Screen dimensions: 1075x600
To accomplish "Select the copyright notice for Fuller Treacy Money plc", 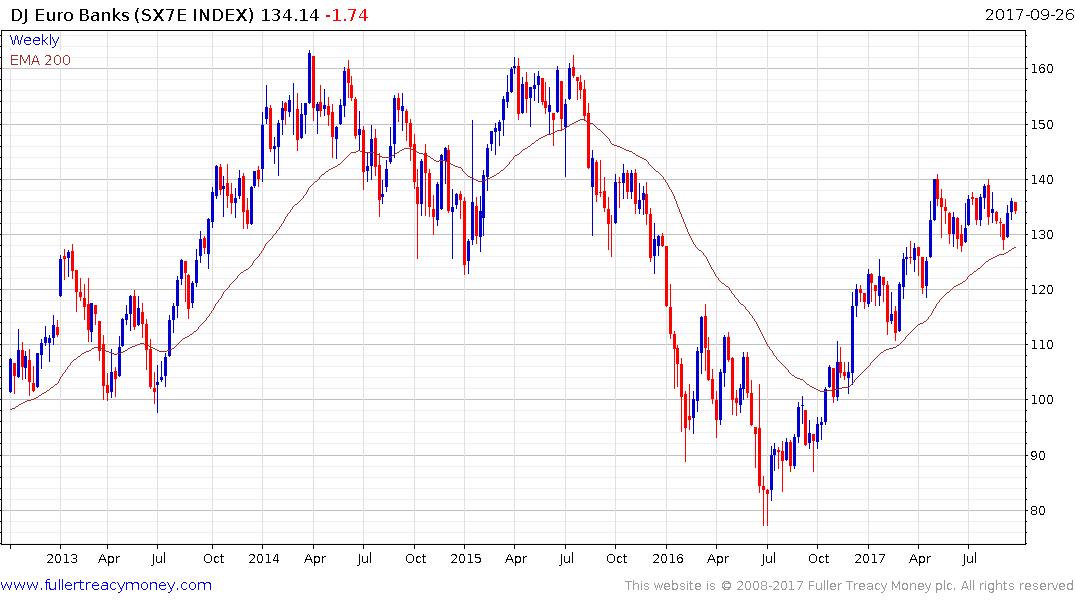I will click(849, 586).
